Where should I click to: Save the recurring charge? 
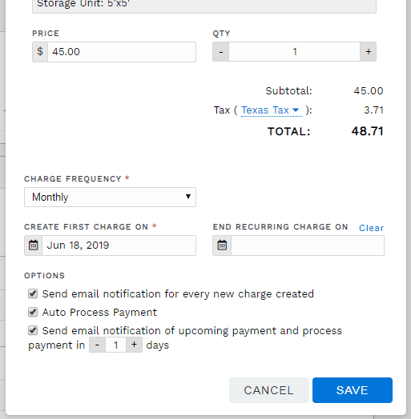pyautogui.click(x=352, y=390)
